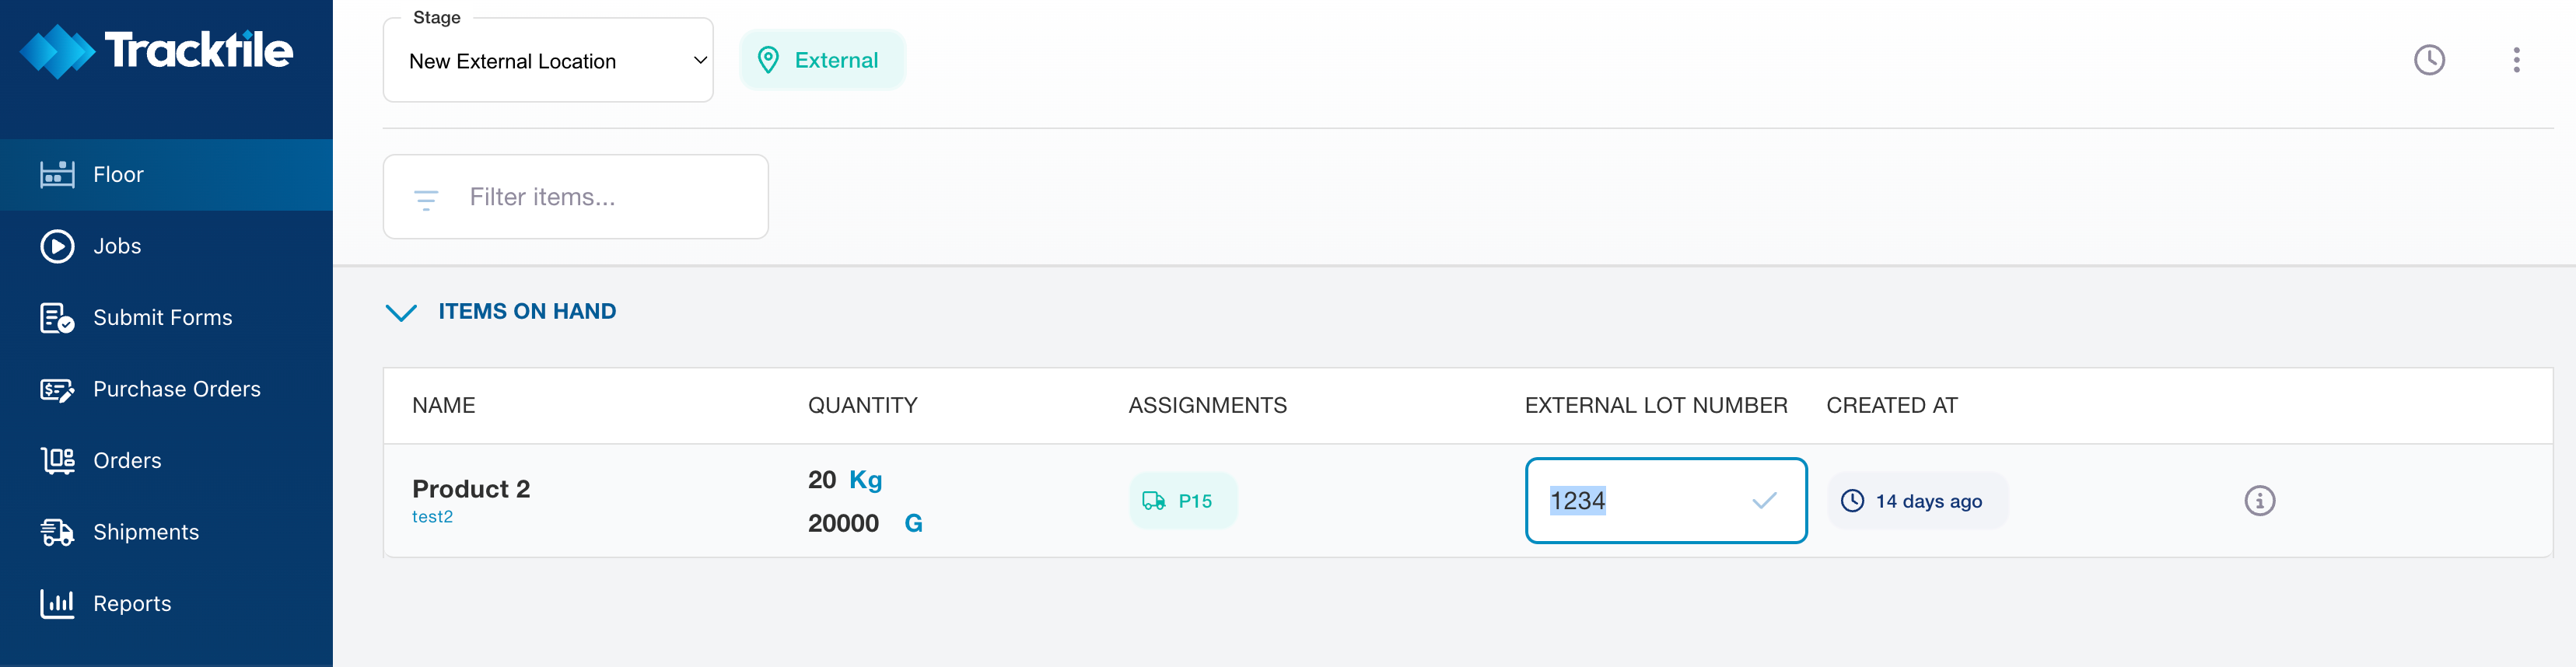This screenshot has height=667, width=2576.
Task: Go to the Floor menu item
Action: [118, 175]
